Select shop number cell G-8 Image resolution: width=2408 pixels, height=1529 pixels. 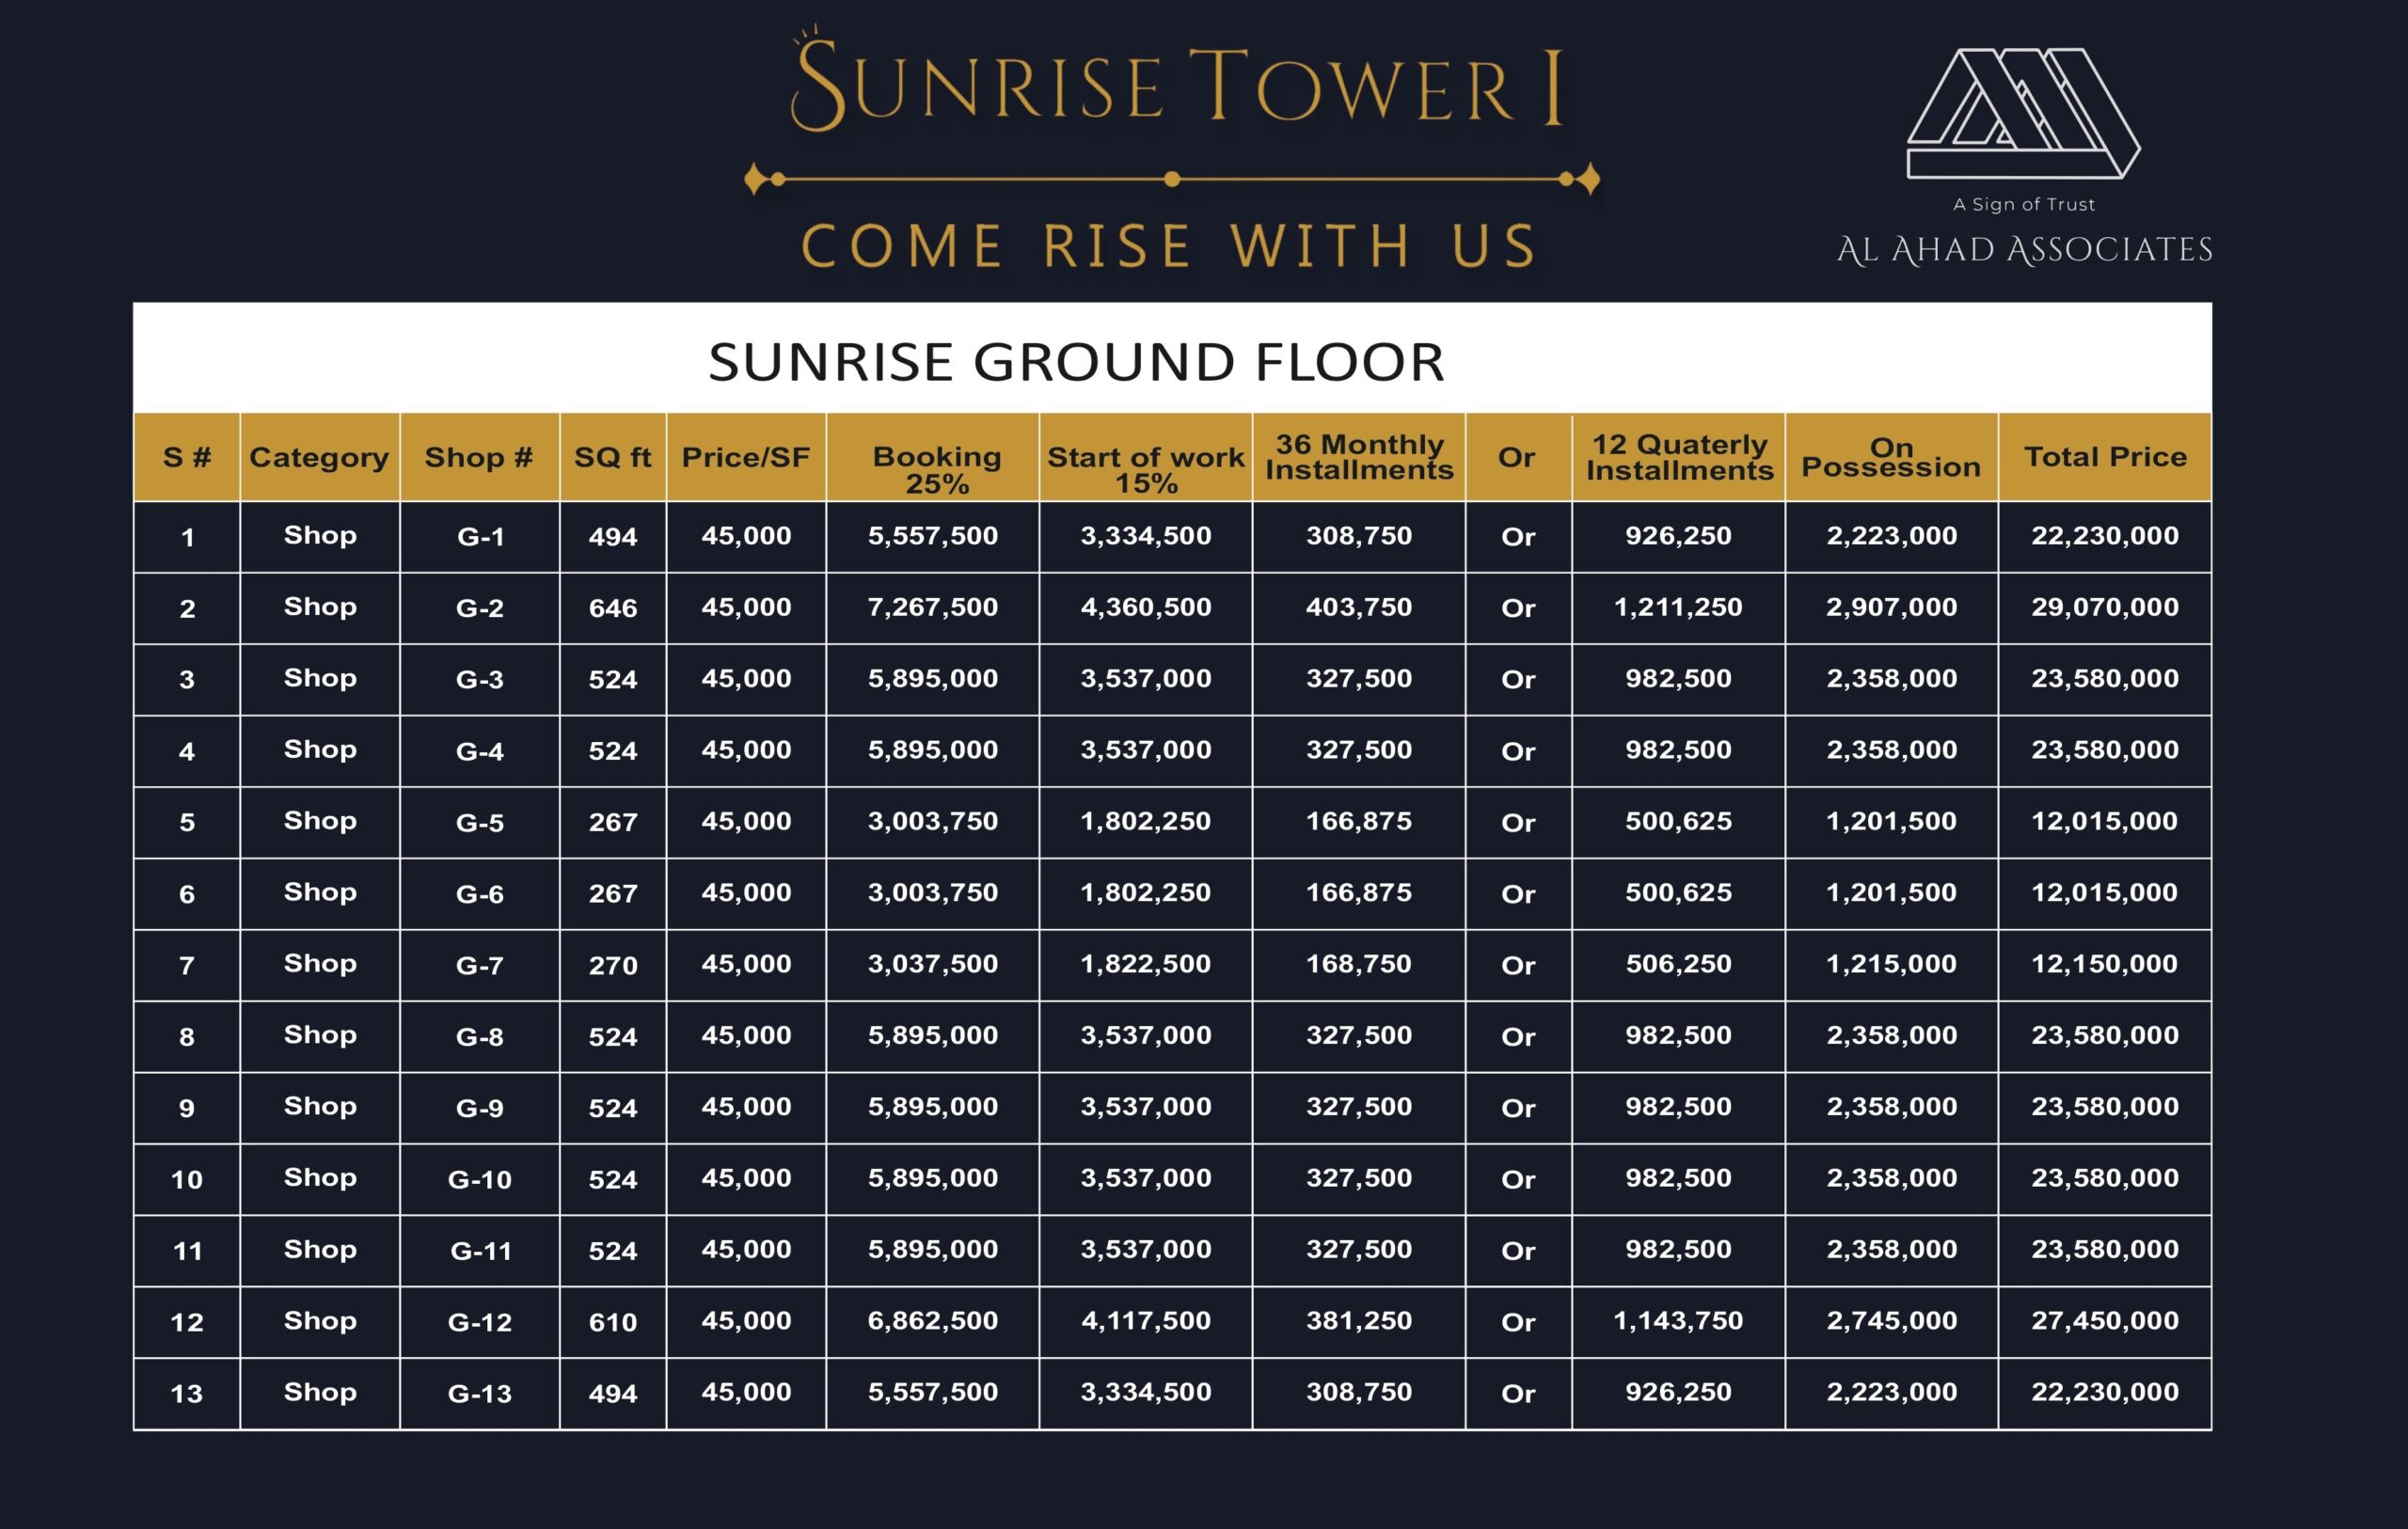(x=480, y=1037)
